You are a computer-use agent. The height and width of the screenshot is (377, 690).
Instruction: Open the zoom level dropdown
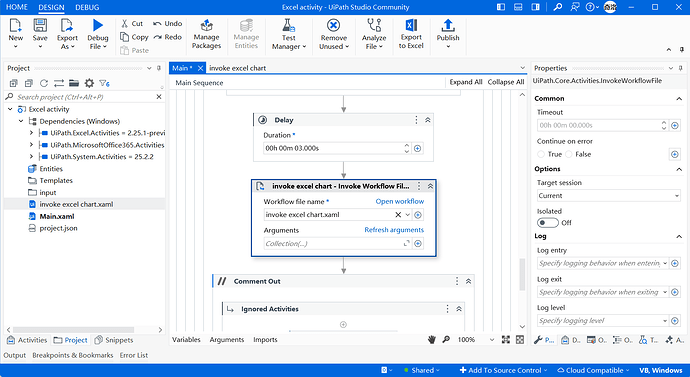coord(492,340)
